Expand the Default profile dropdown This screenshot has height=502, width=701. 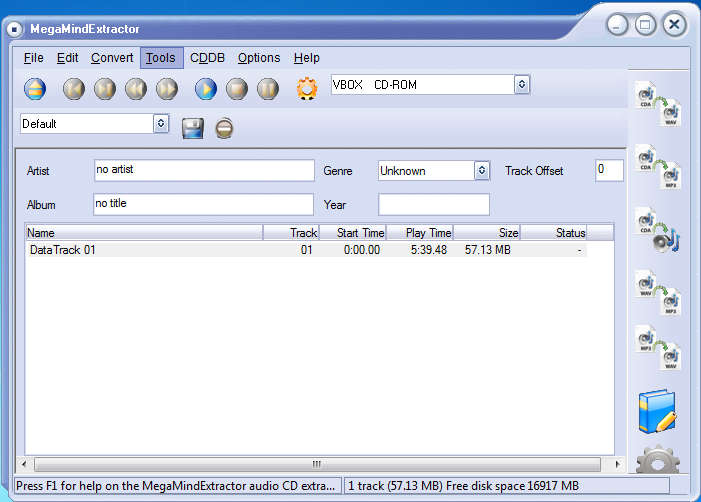161,123
